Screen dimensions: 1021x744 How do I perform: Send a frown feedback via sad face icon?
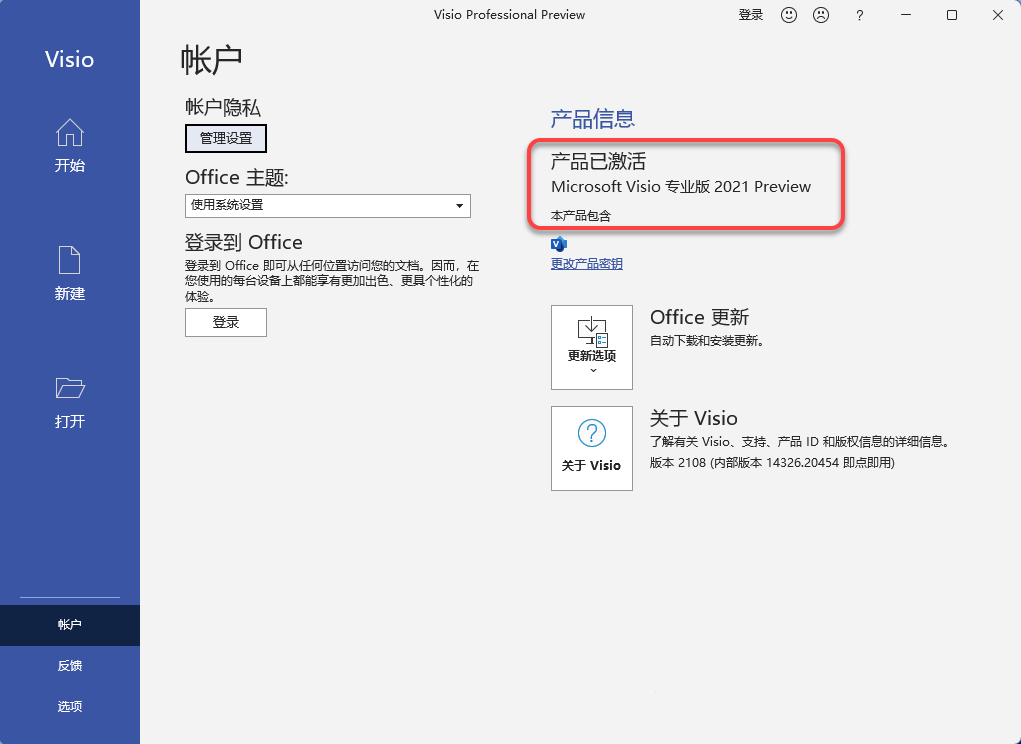pos(821,15)
